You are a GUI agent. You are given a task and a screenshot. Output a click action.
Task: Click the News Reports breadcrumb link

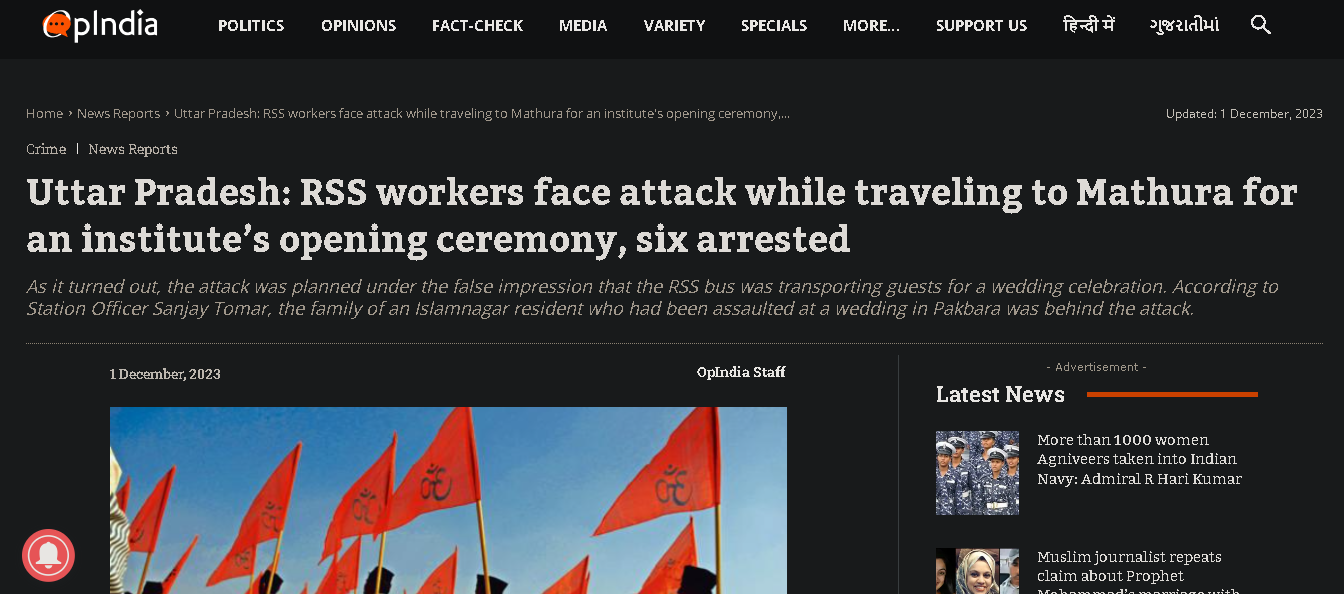[x=118, y=114]
